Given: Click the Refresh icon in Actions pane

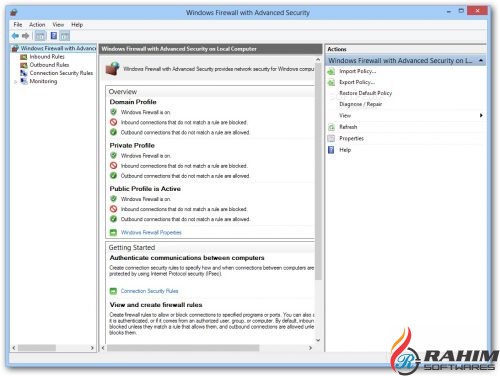Looking at the screenshot, I should pyautogui.click(x=331, y=127).
